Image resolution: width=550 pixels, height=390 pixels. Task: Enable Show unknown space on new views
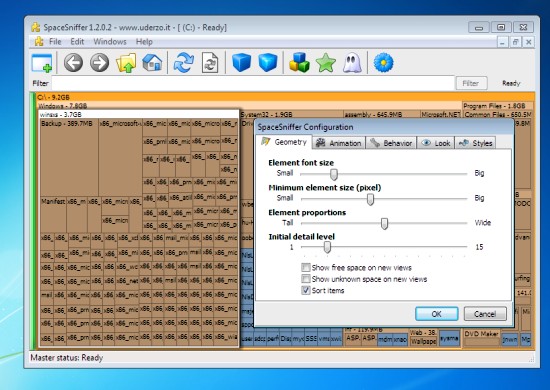(x=306, y=279)
